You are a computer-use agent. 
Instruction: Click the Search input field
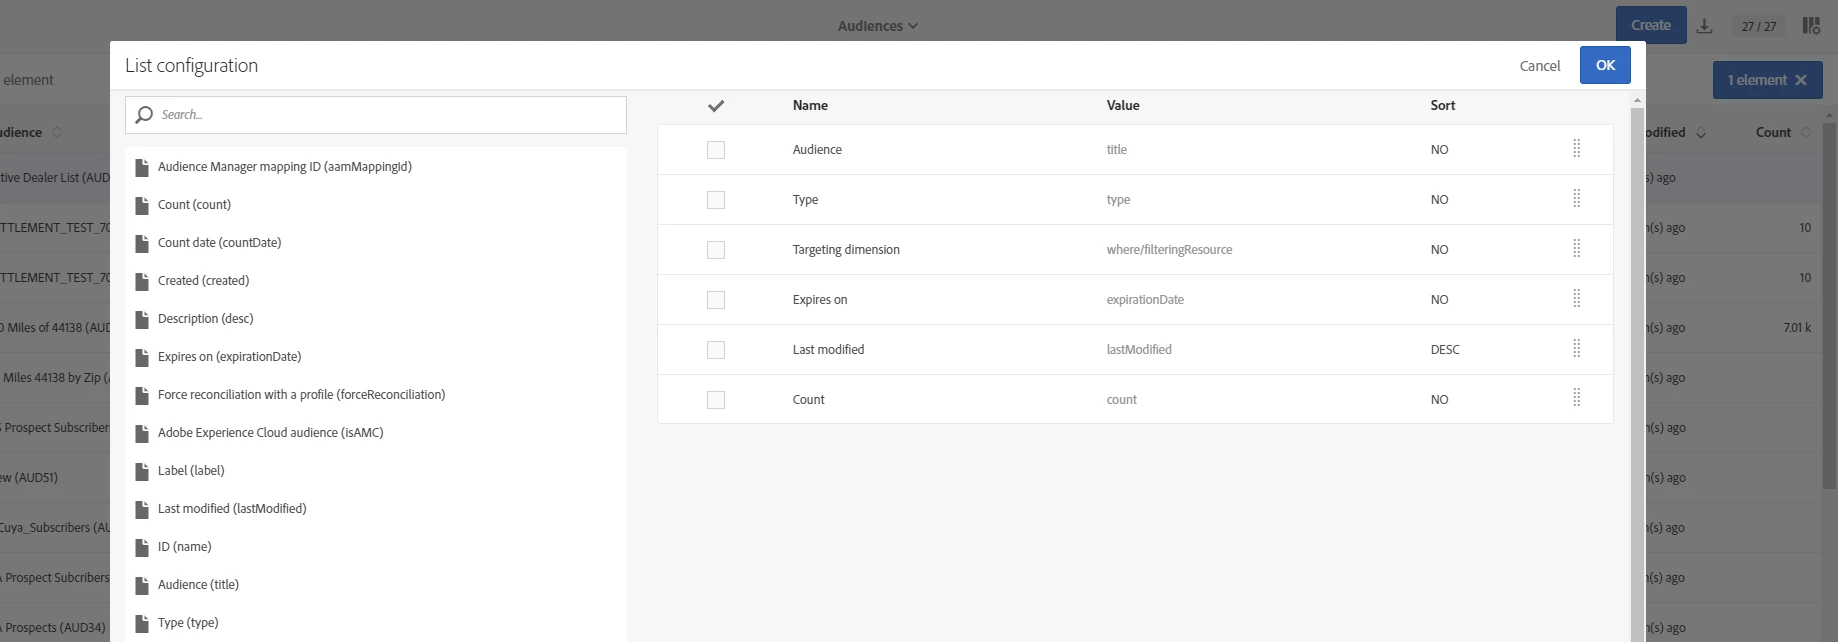tap(376, 115)
